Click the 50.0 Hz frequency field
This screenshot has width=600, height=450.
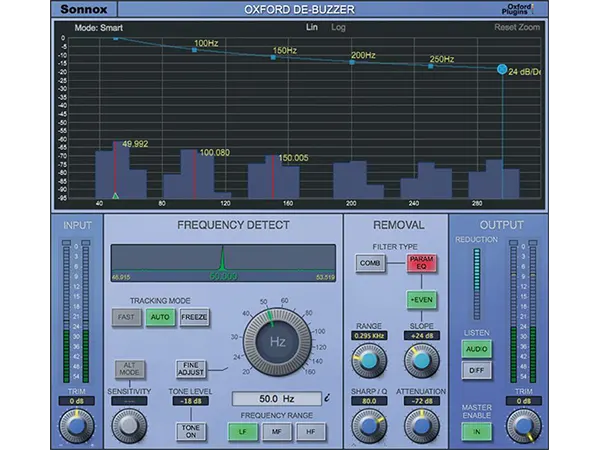(x=277, y=399)
